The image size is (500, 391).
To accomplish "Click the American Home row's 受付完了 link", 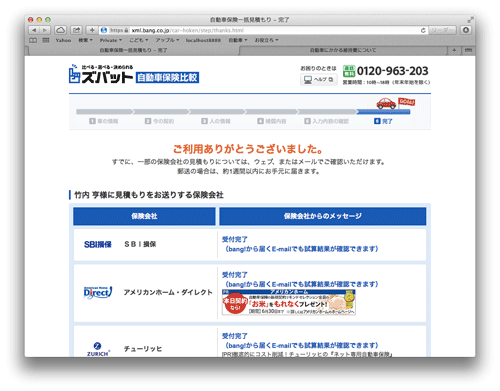I will coord(235,275).
